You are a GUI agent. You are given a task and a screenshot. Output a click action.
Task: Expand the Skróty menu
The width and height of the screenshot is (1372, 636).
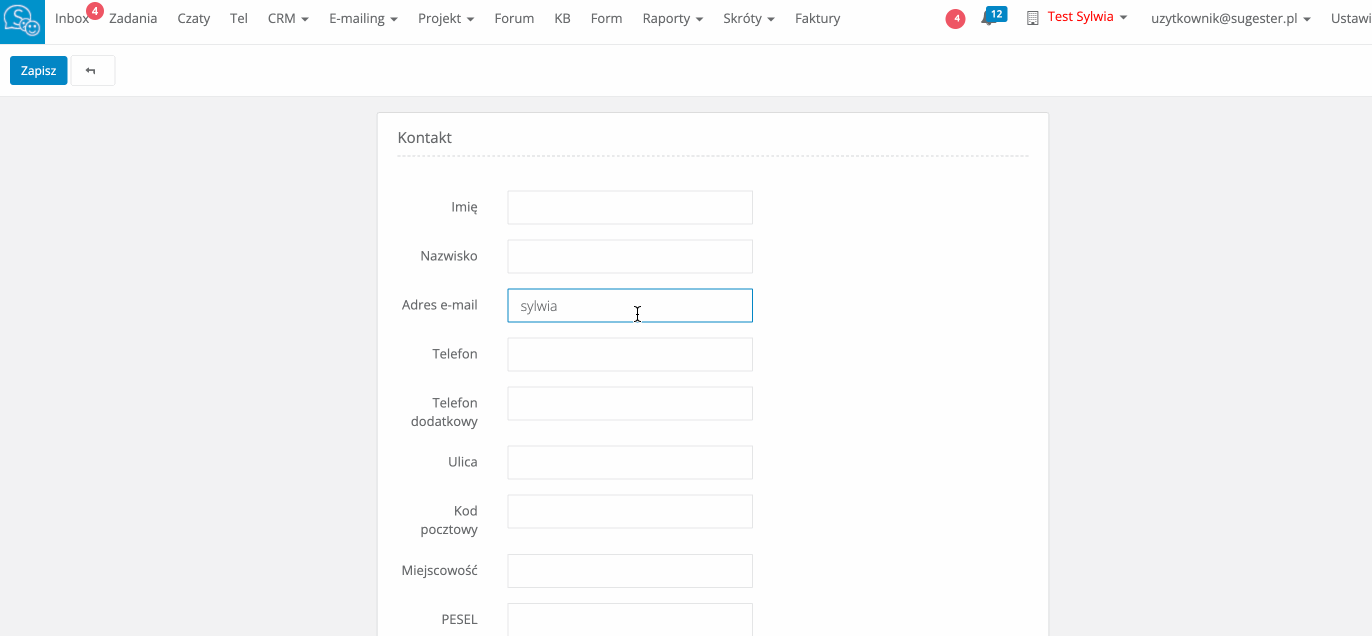point(748,19)
